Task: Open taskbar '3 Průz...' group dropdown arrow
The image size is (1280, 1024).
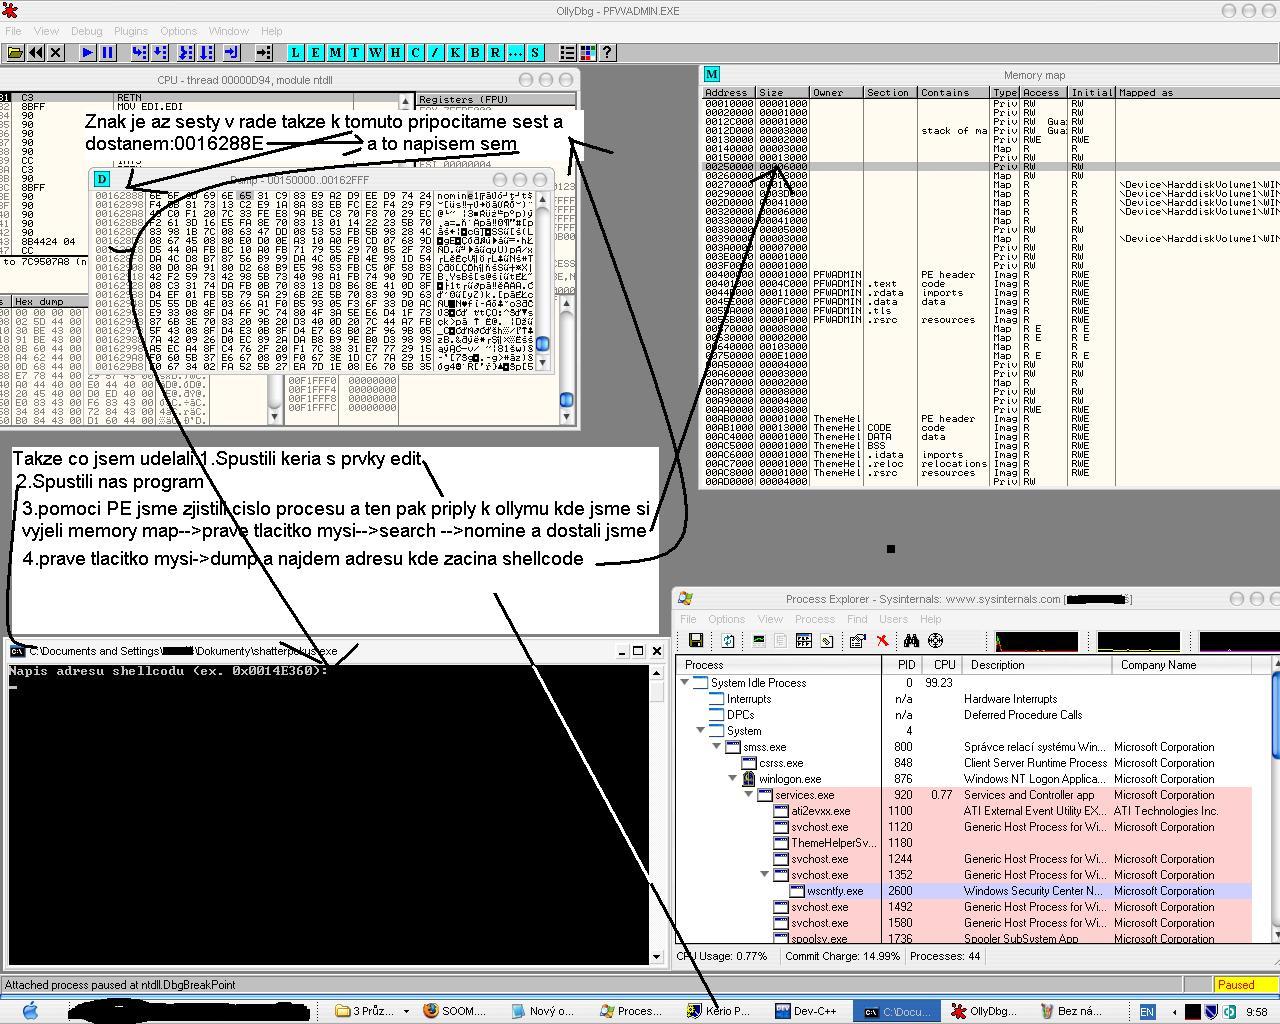Action: (407, 1011)
